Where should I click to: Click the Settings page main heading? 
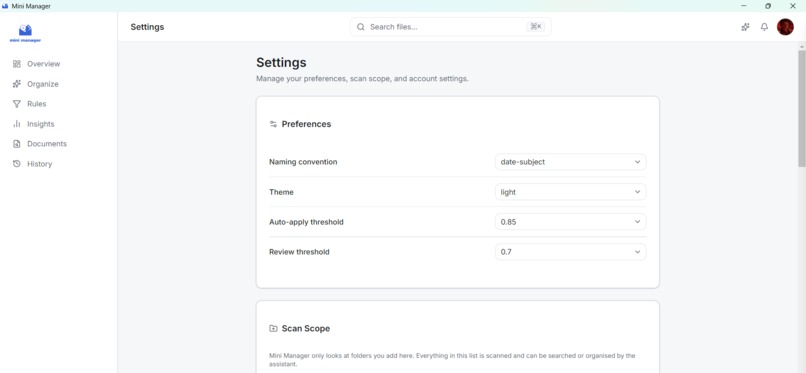point(281,63)
